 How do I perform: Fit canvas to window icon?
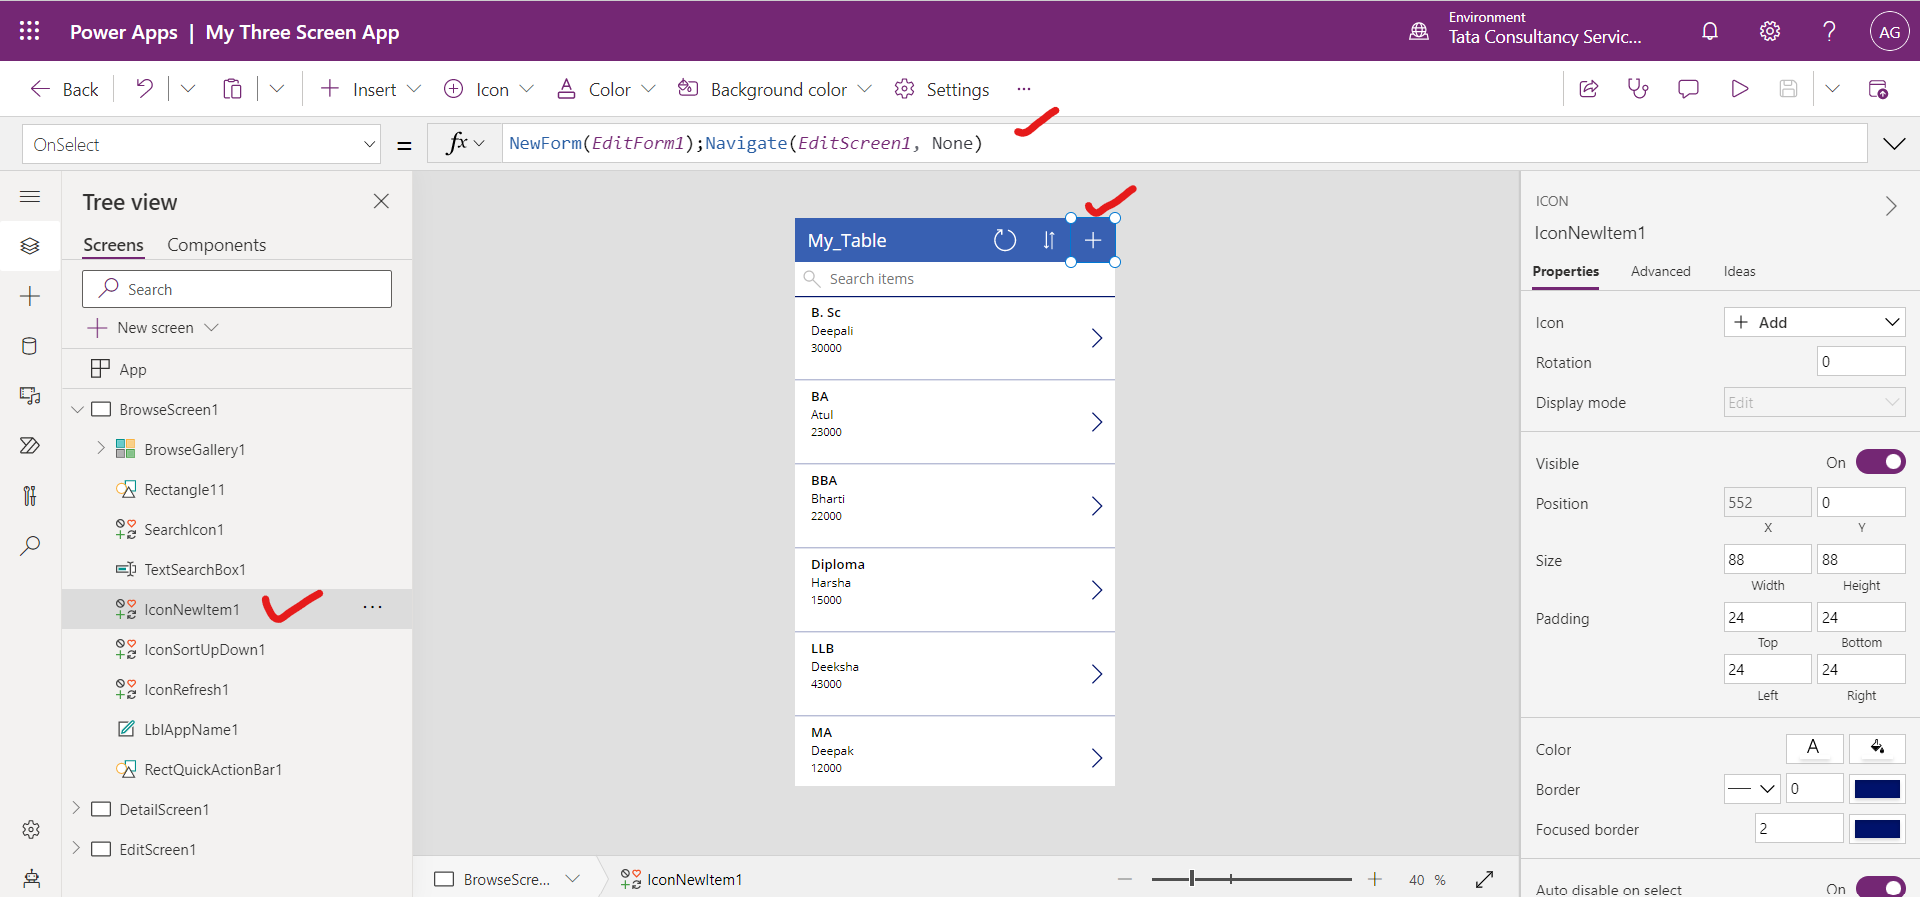tap(1484, 879)
